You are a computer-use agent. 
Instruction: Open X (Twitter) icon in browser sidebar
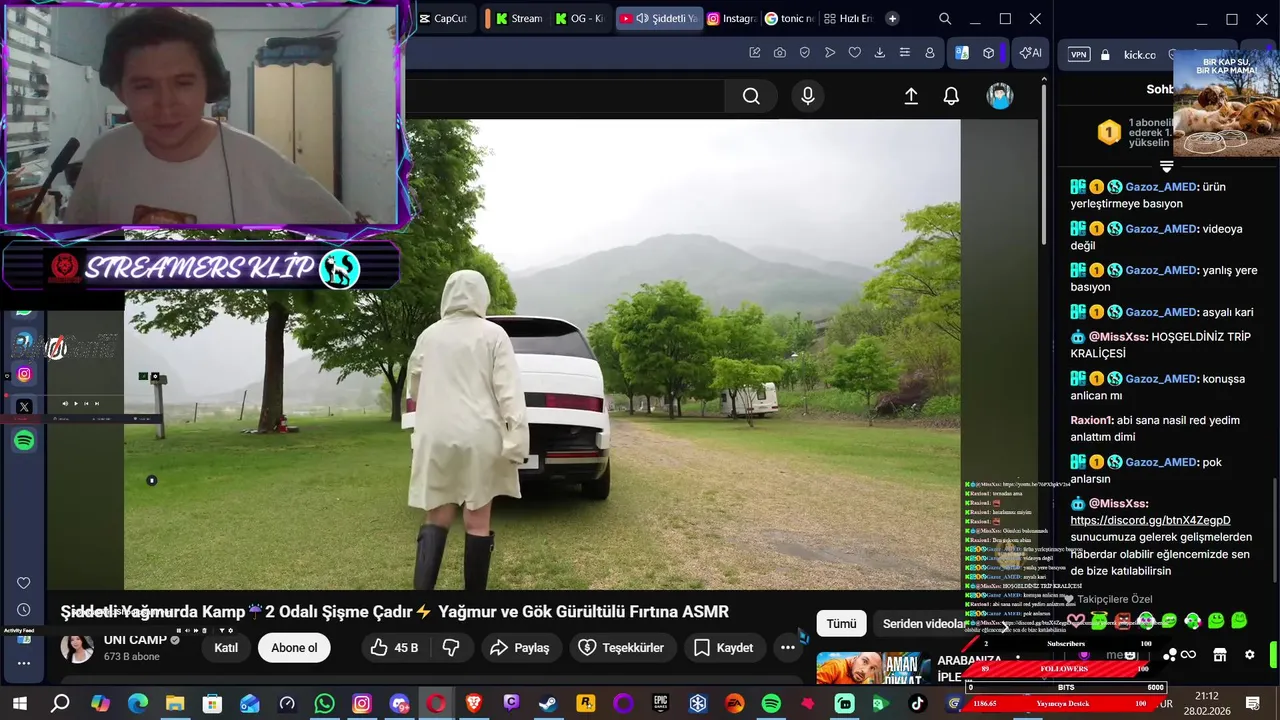click(24, 407)
